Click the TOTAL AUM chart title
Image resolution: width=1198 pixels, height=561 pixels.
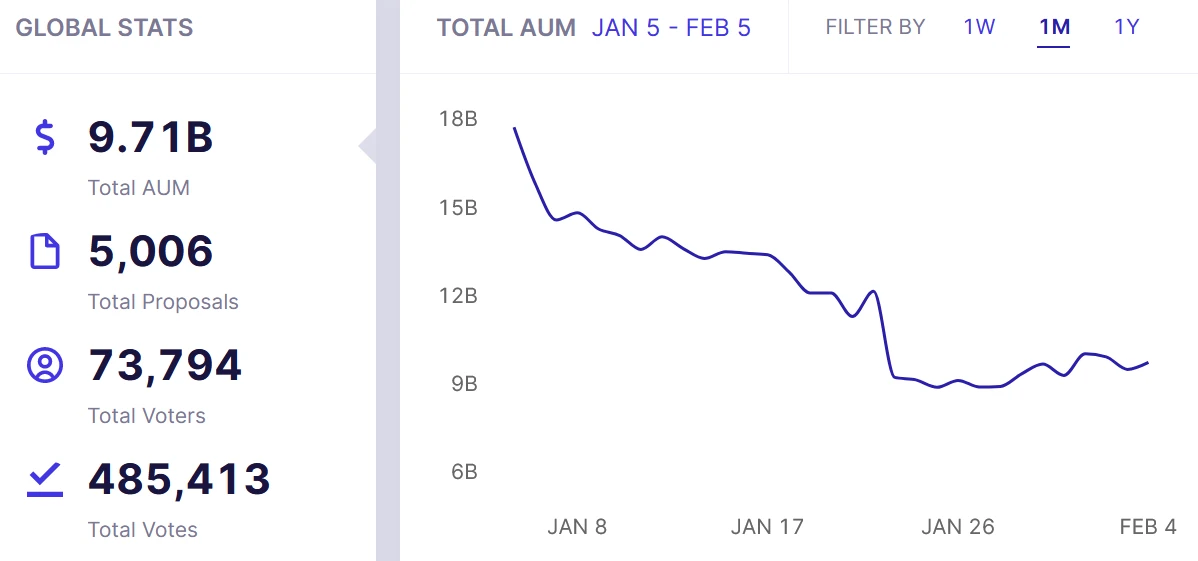coord(506,28)
